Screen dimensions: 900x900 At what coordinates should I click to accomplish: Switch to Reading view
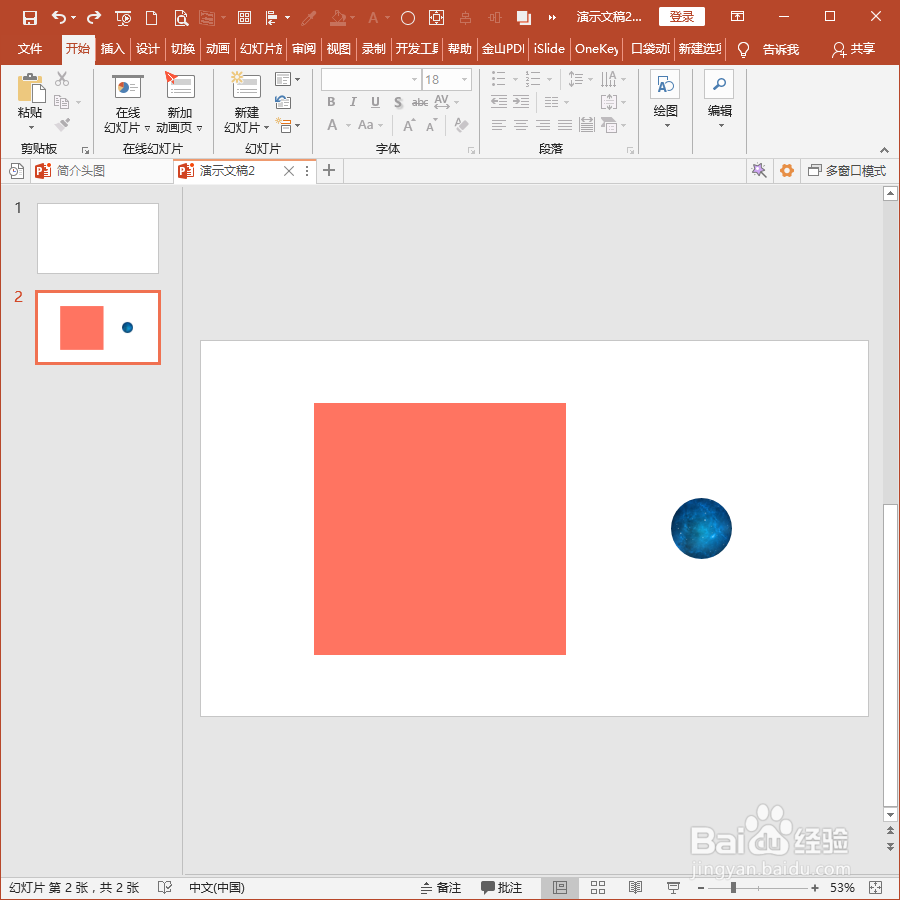pyautogui.click(x=635, y=887)
